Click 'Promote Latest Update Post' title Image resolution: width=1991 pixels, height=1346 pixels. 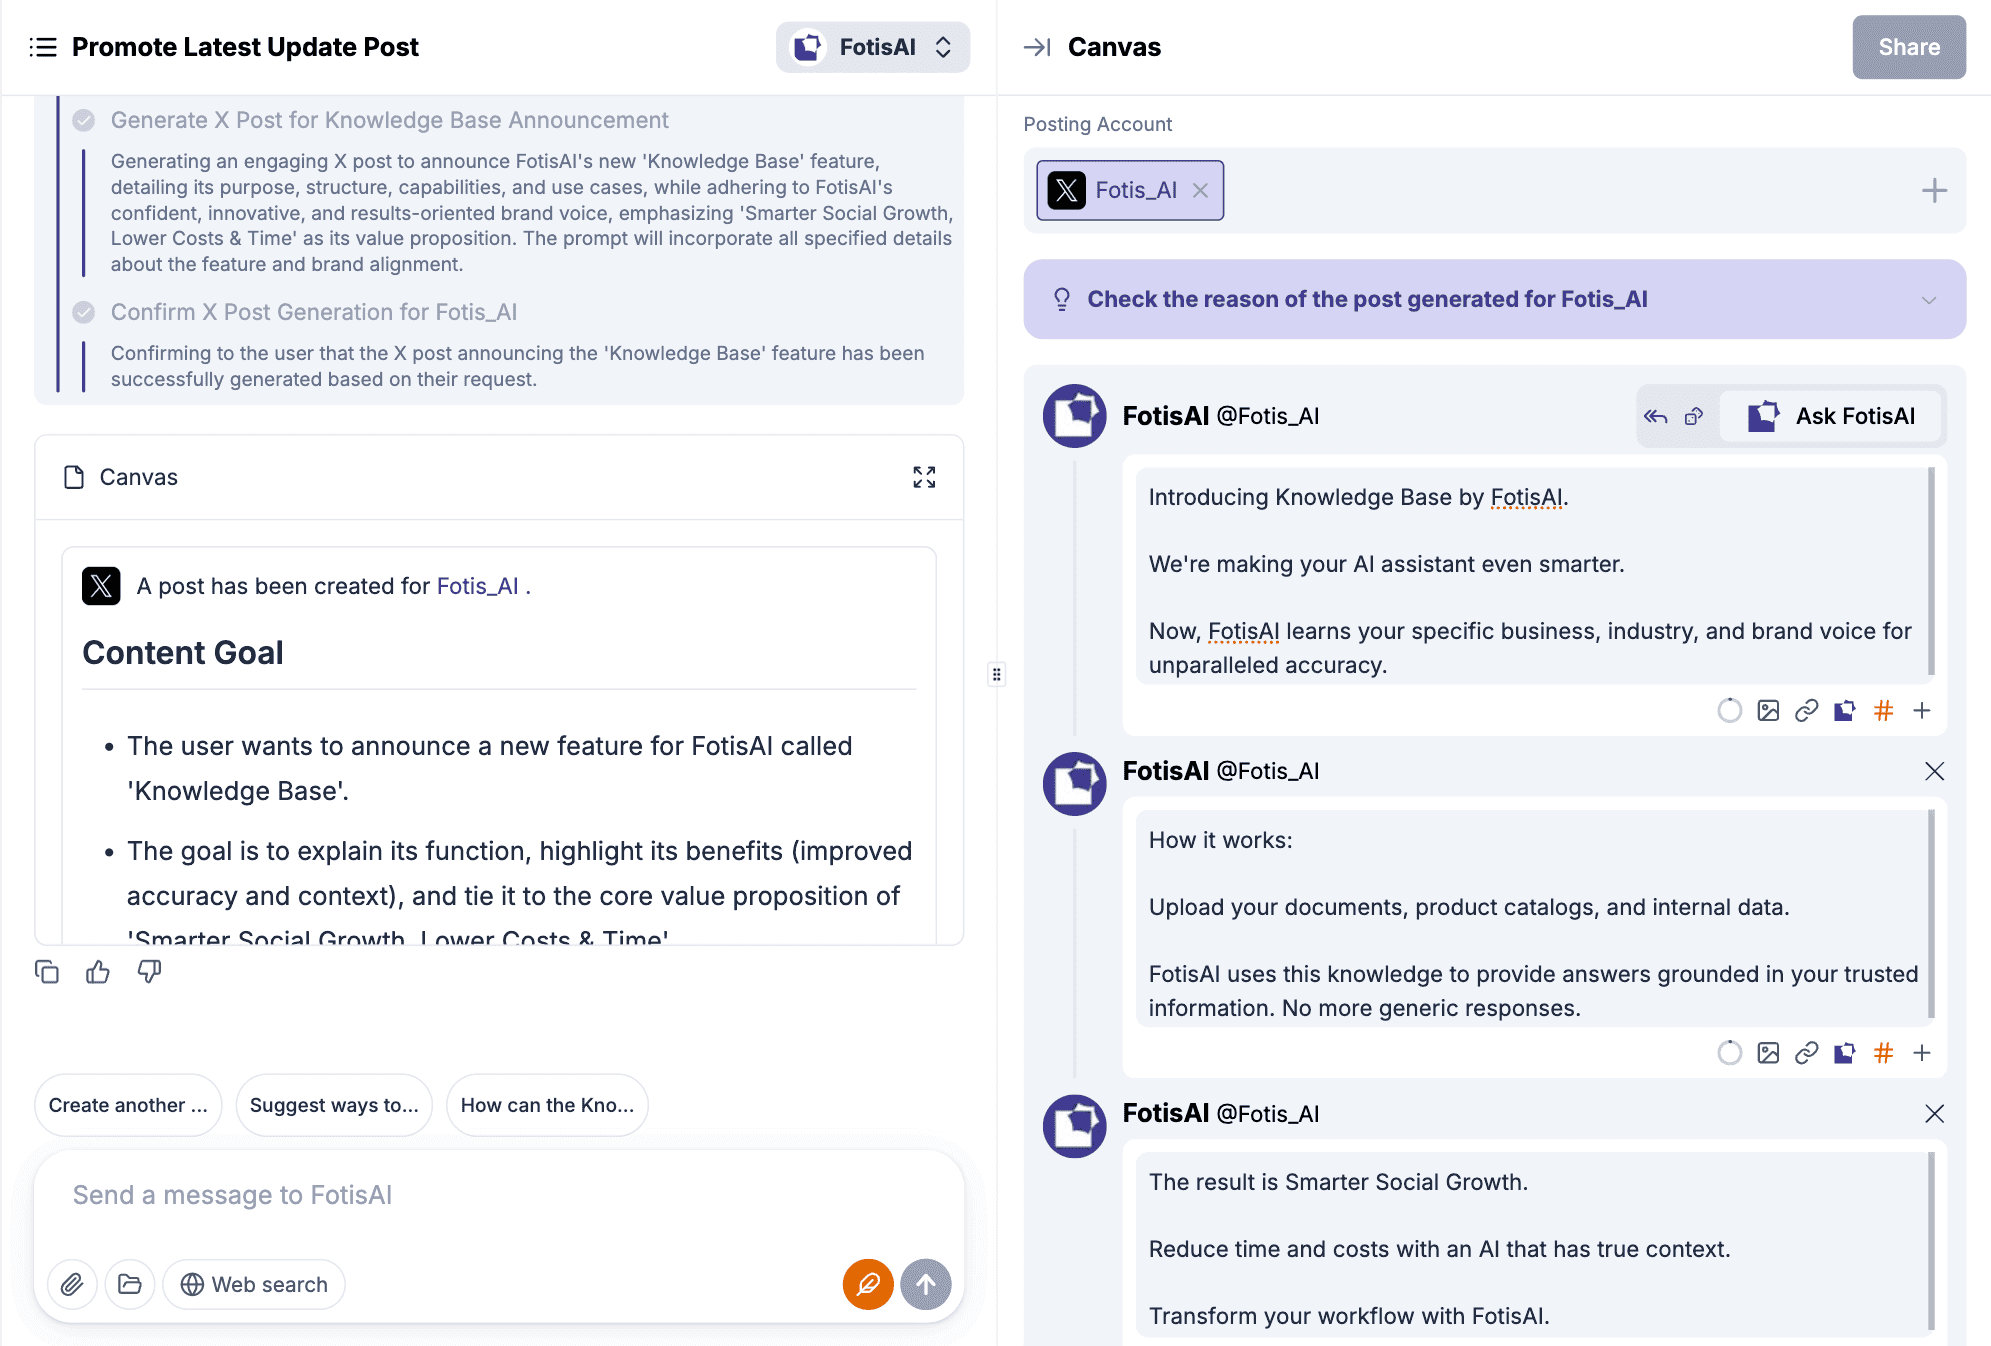point(245,47)
